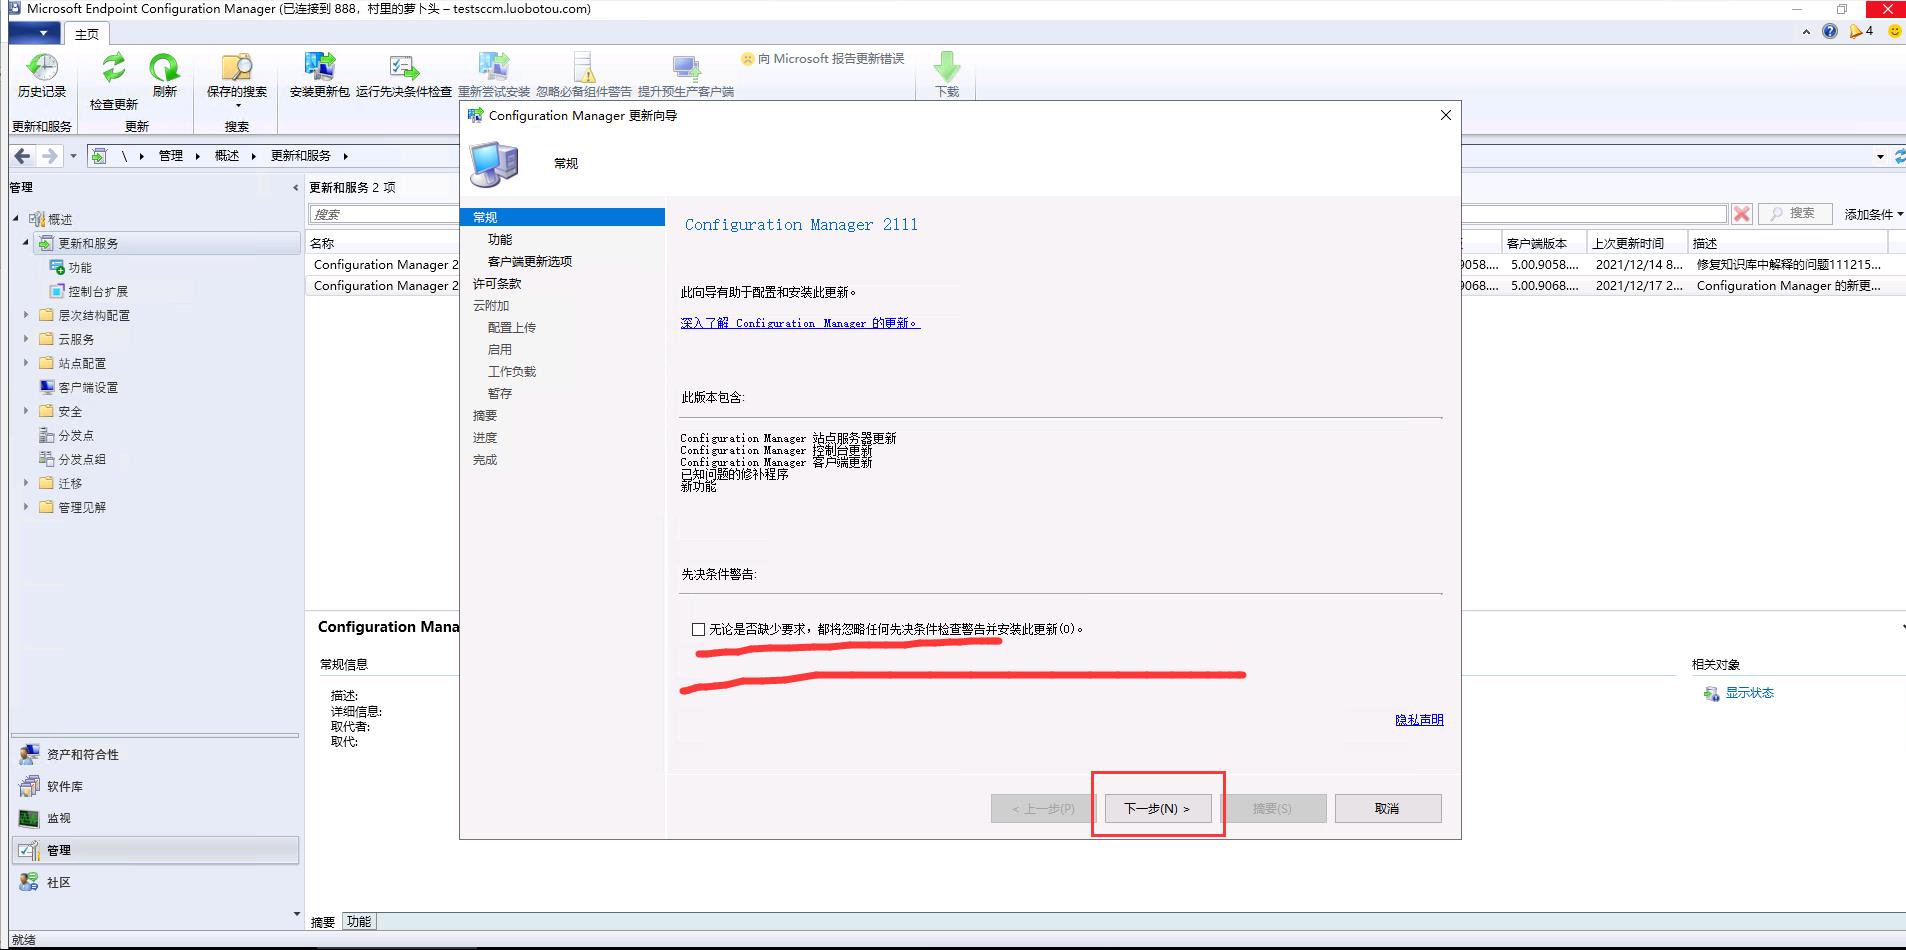This screenshot has height=950, width=1906.
Task: Open 资产和符合性 workspace
Action: point(155,754)
